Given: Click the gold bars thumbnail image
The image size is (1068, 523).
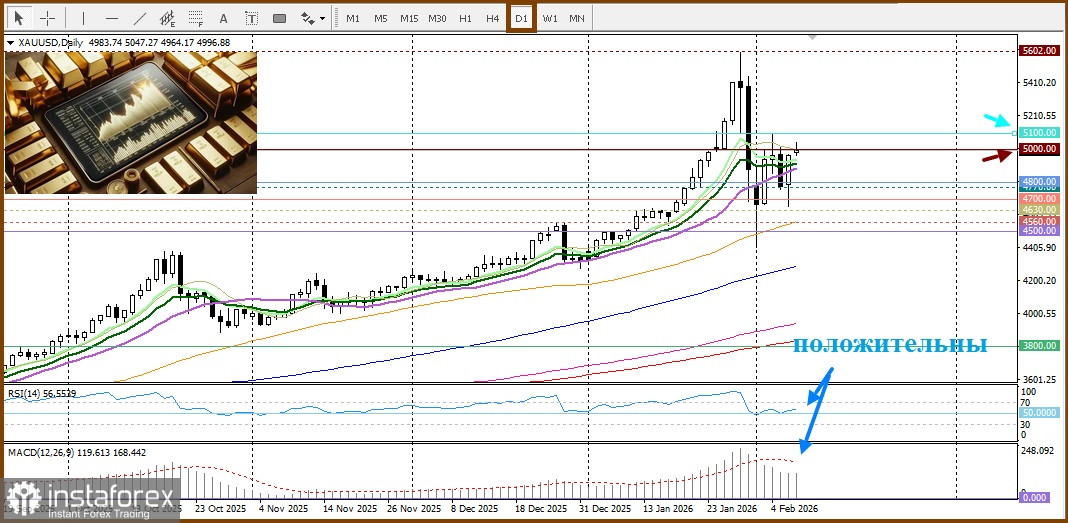Looking at the screenshot, I should [x=131, y=123].
